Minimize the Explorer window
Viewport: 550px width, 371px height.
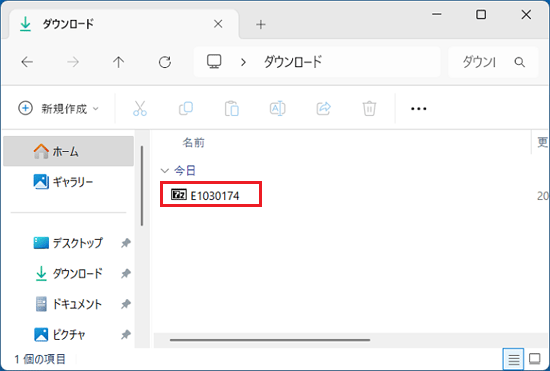[437, 14]
